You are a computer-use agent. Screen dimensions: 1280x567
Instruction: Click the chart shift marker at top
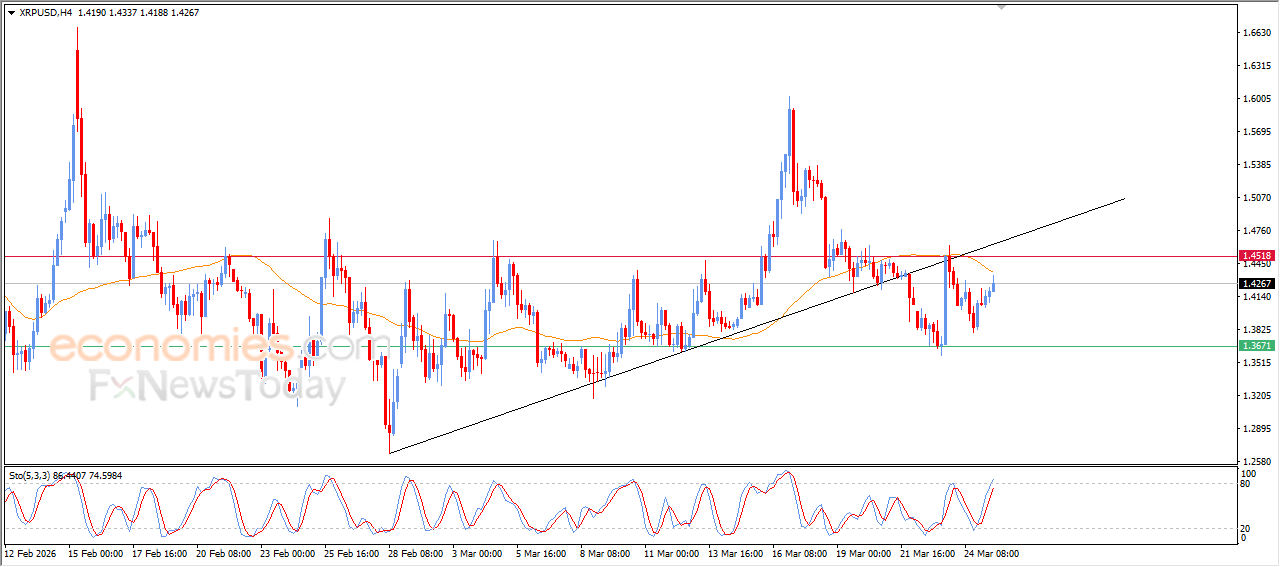coord(1001,6)
